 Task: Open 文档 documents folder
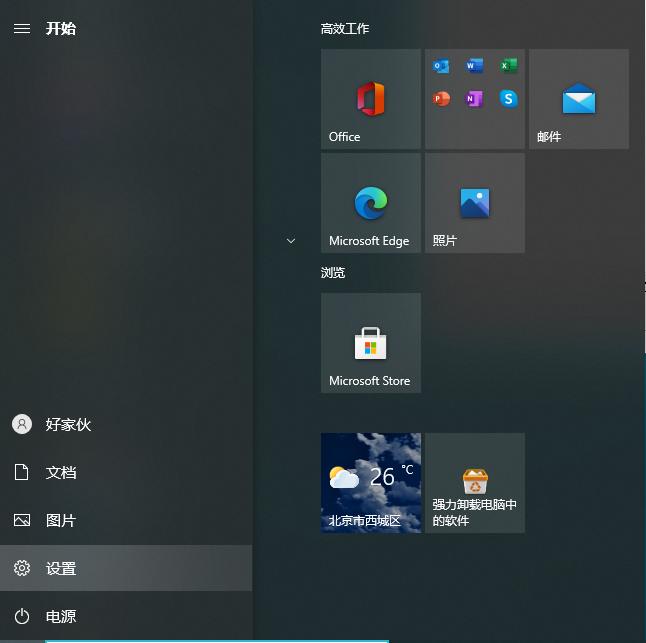[126, 472]
